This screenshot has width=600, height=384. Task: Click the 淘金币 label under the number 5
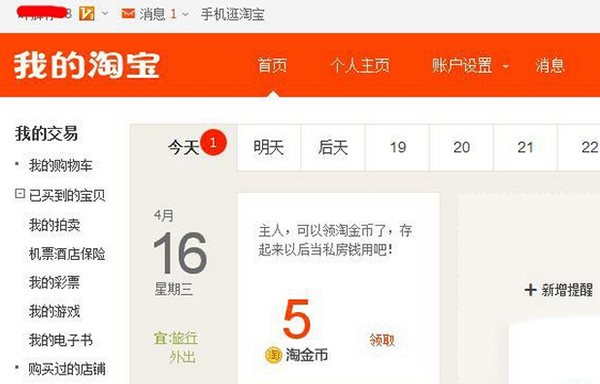tap(307, 355)
